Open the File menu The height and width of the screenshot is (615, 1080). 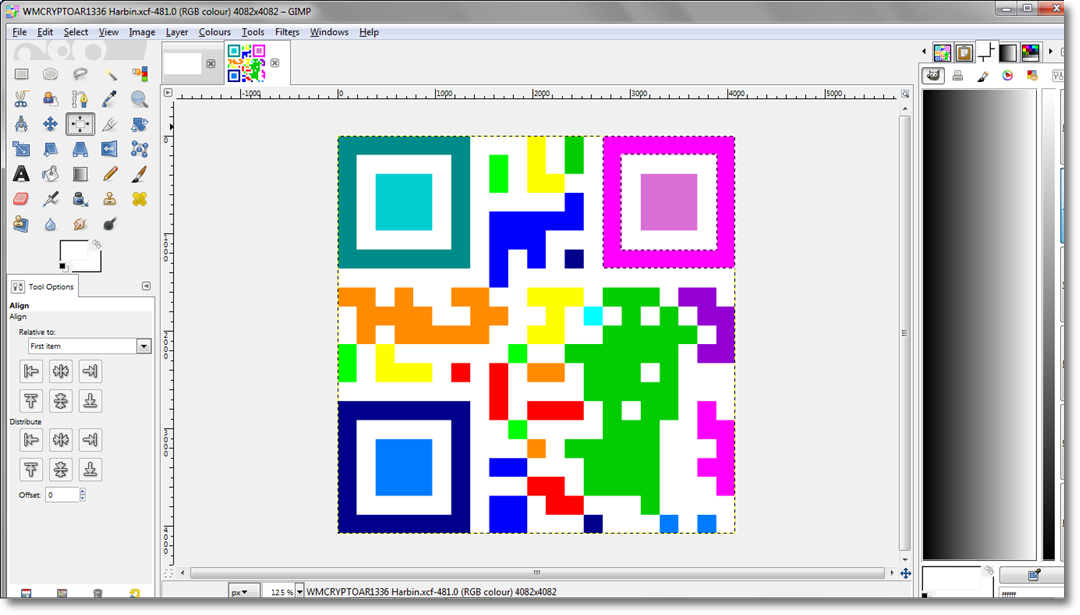point(19,32)
